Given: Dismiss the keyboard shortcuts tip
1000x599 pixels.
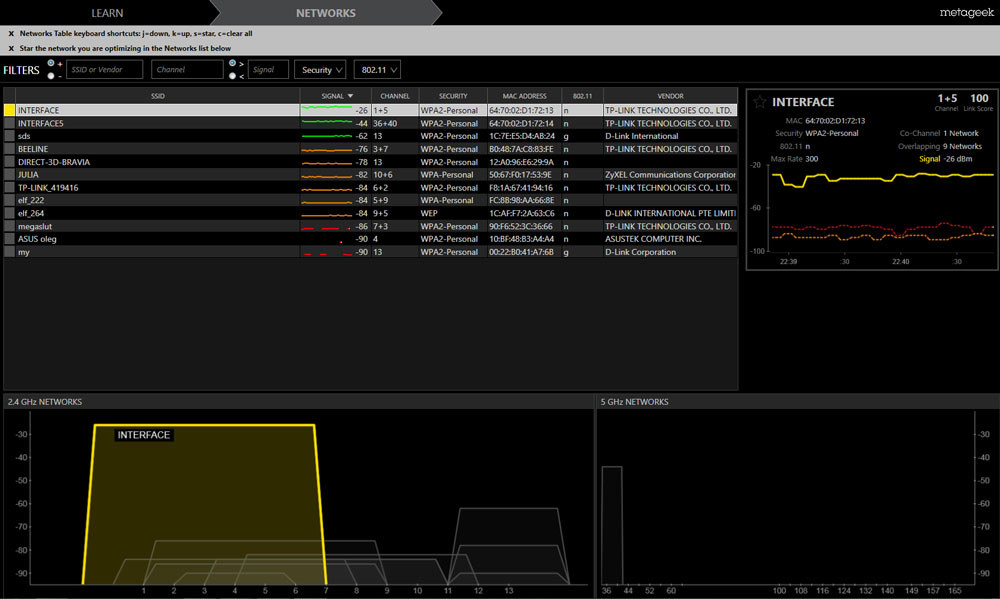Looking at the screenshot, I should pos(11,33).
